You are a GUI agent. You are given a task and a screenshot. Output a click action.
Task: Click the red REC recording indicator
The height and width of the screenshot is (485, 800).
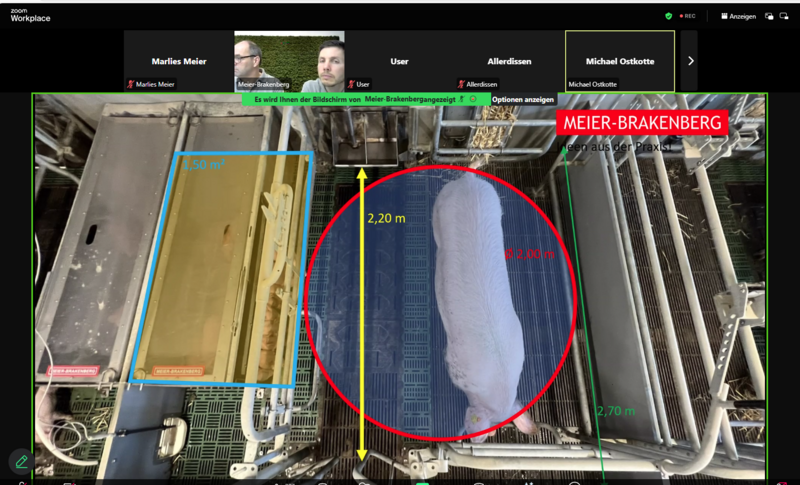coord(687,16)
